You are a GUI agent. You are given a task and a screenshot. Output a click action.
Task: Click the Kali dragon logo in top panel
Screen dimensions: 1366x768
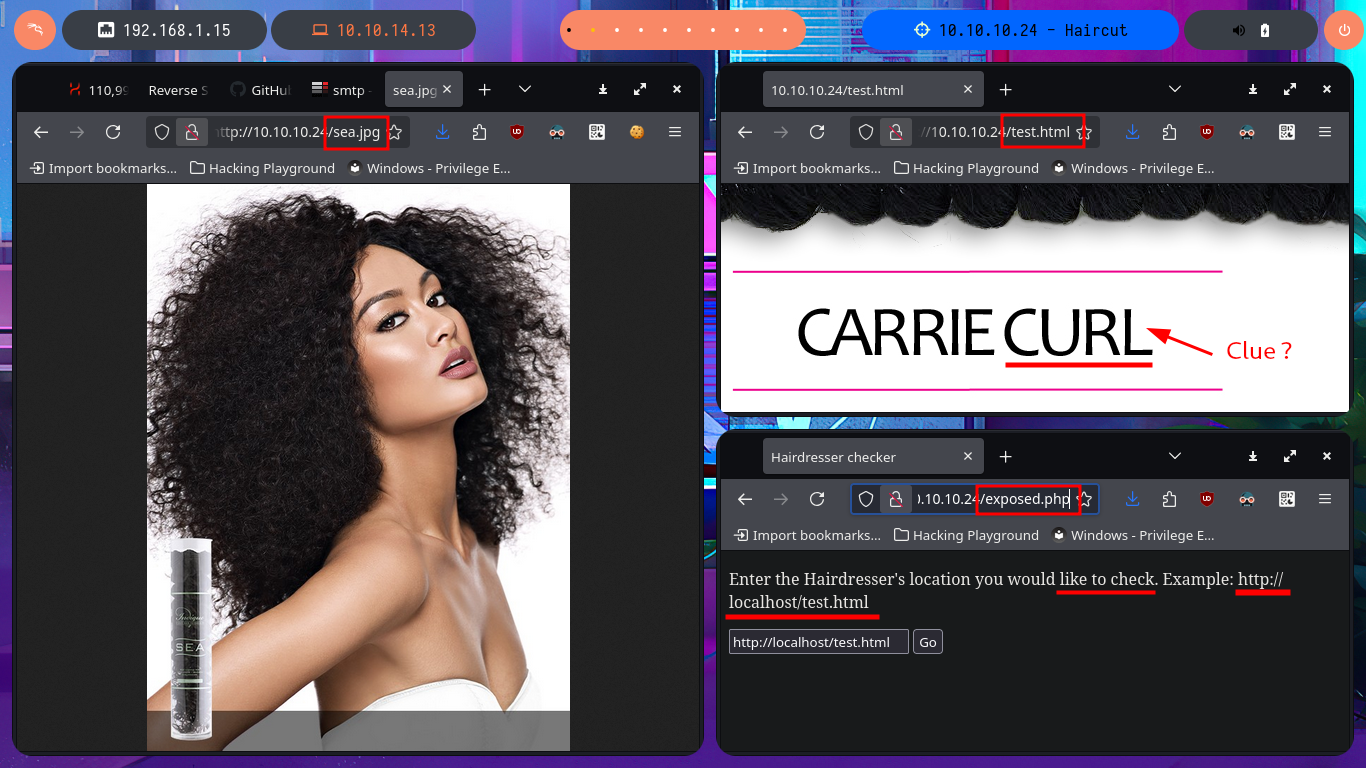pyautogui.click(x=34, y=30)
